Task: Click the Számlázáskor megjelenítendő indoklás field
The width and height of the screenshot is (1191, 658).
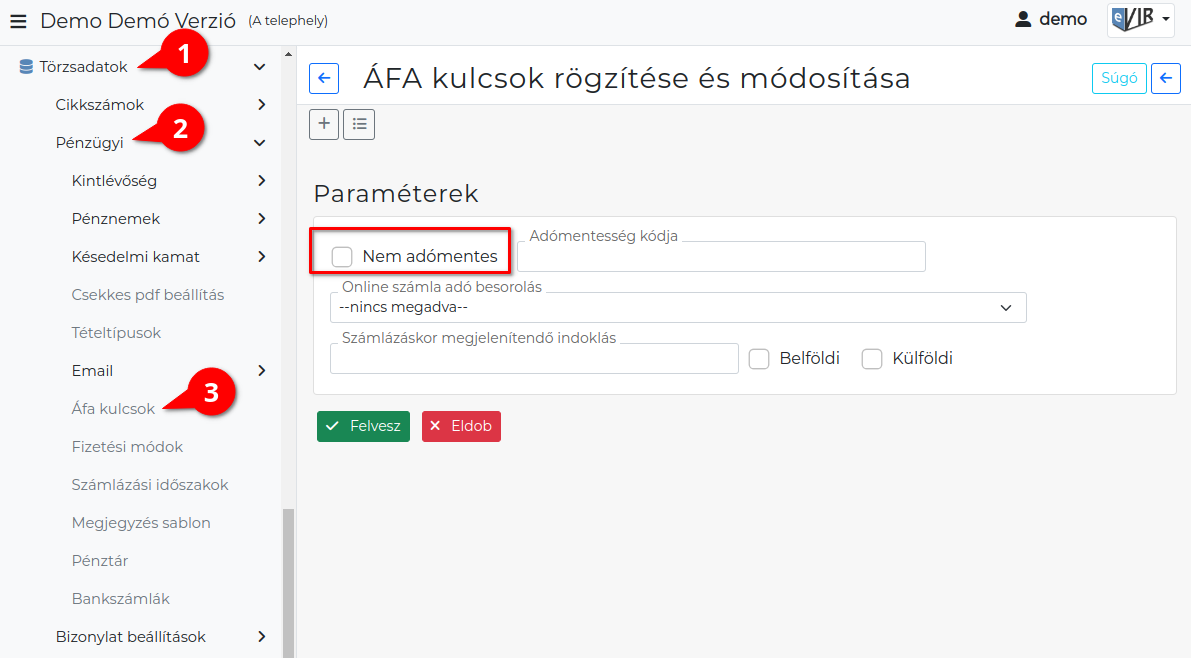Action: coord(534,359)
